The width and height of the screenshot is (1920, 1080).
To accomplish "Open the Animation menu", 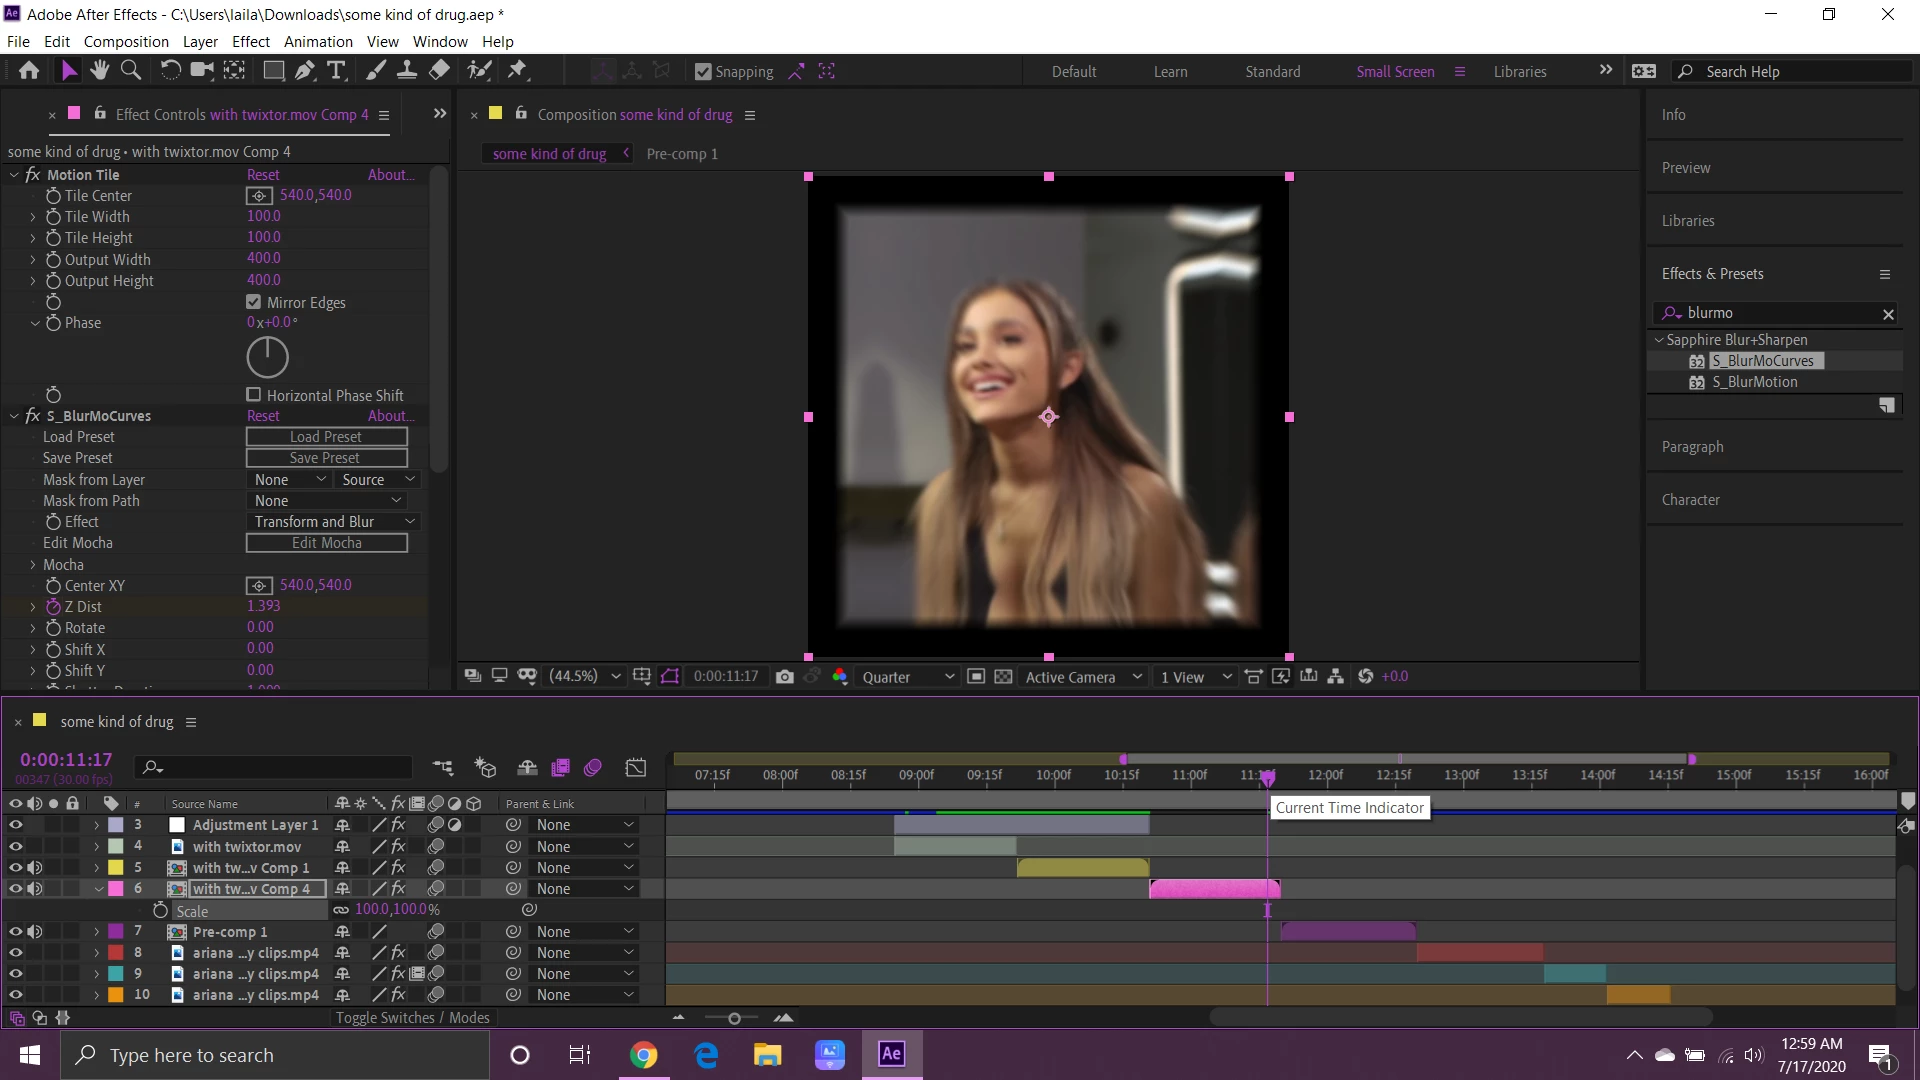I will pyautogui.click(x=318, y=41).
